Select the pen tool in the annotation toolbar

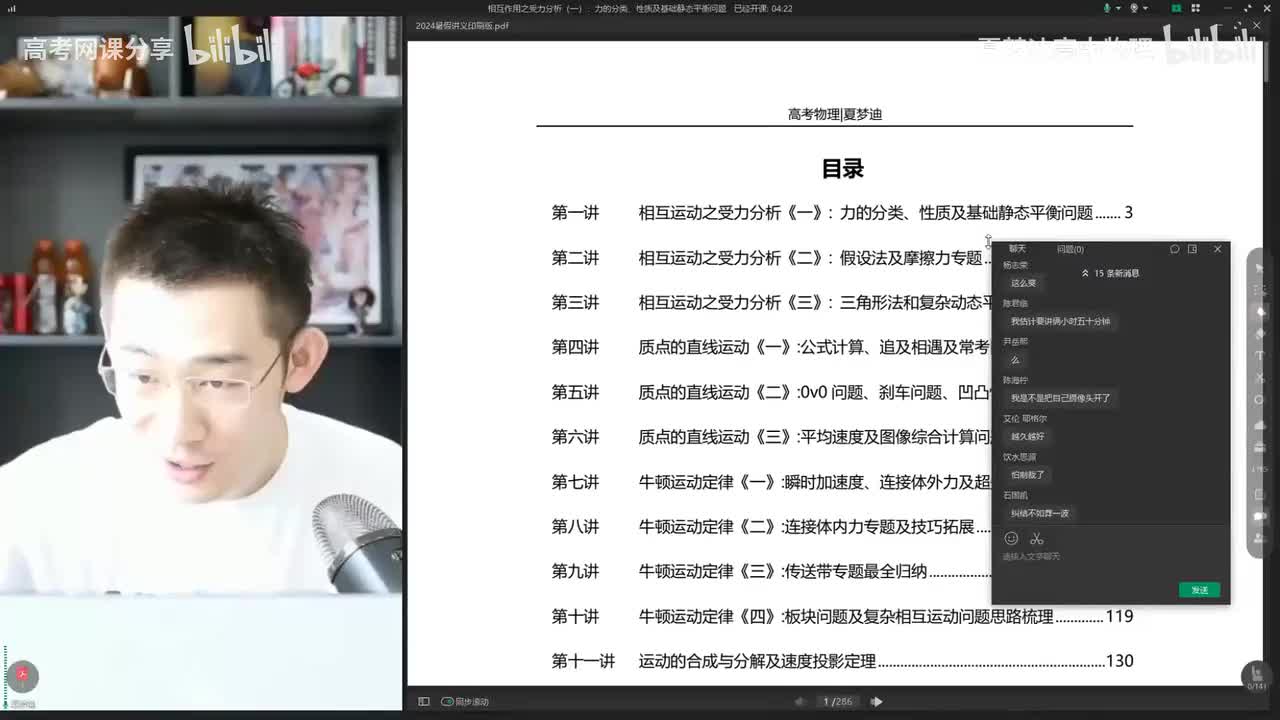[x=1260, y=312]
